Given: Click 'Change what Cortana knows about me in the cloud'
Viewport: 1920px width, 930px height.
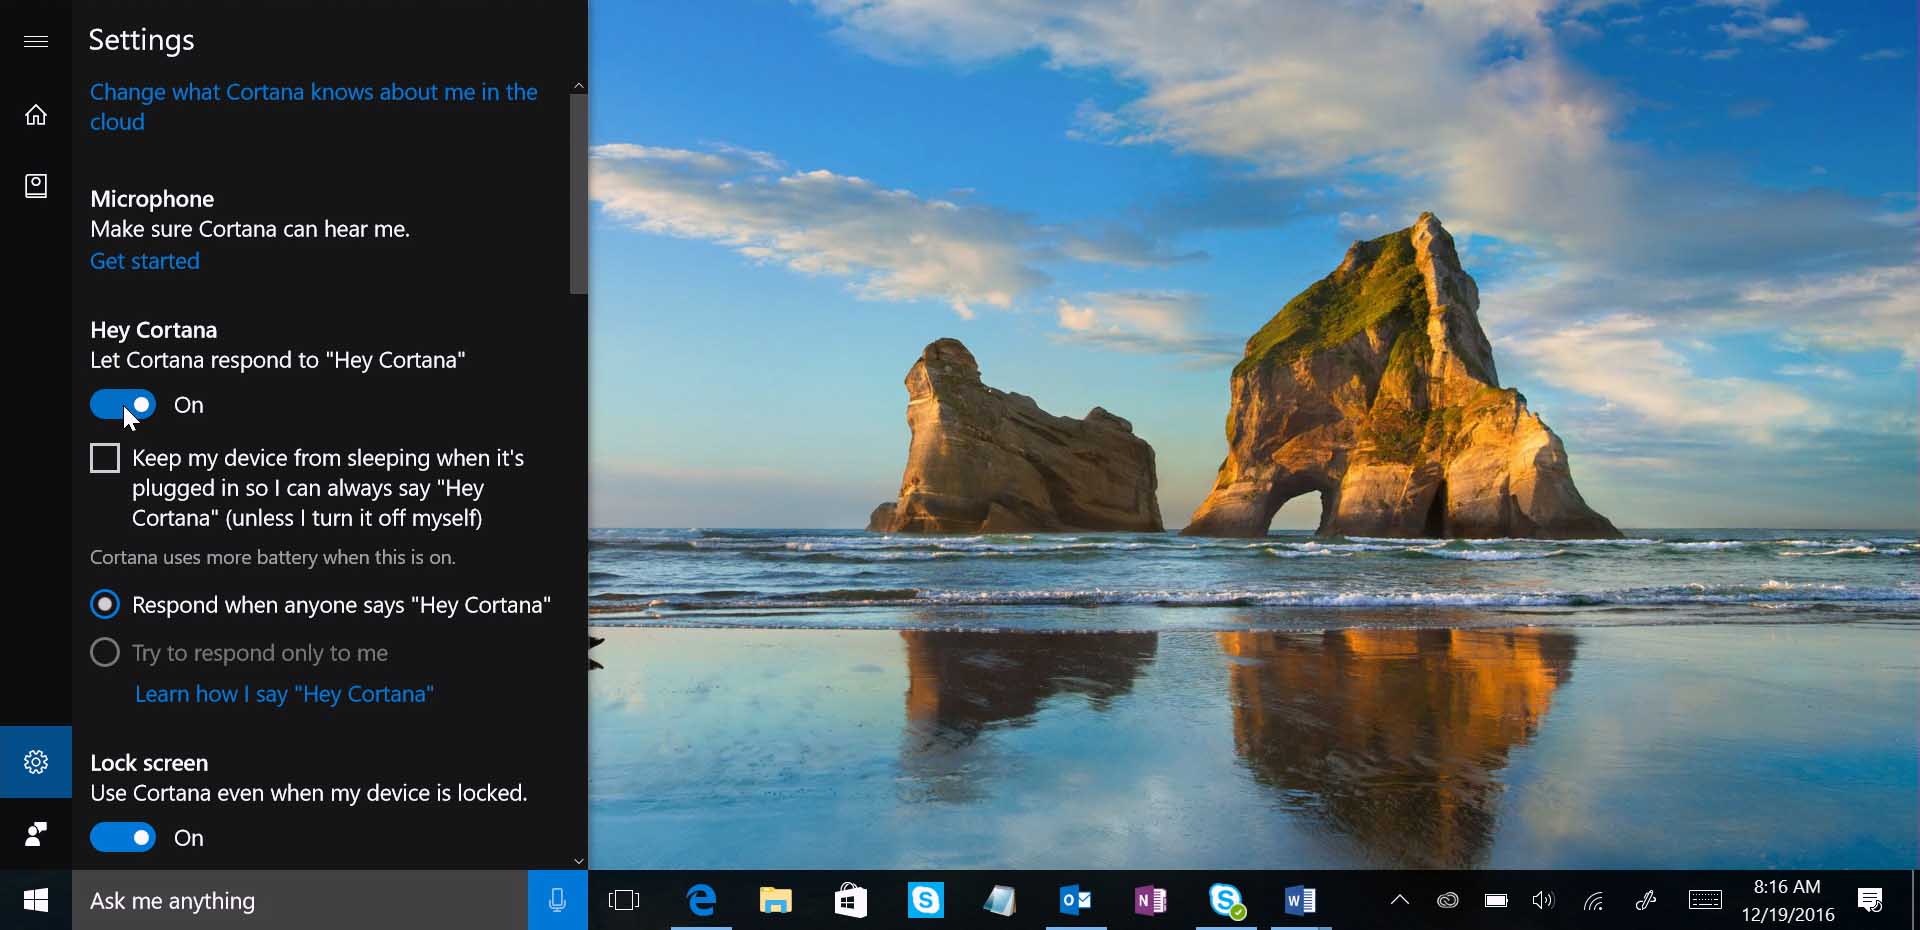Looking at the screenshot, I should coord(313,107).
